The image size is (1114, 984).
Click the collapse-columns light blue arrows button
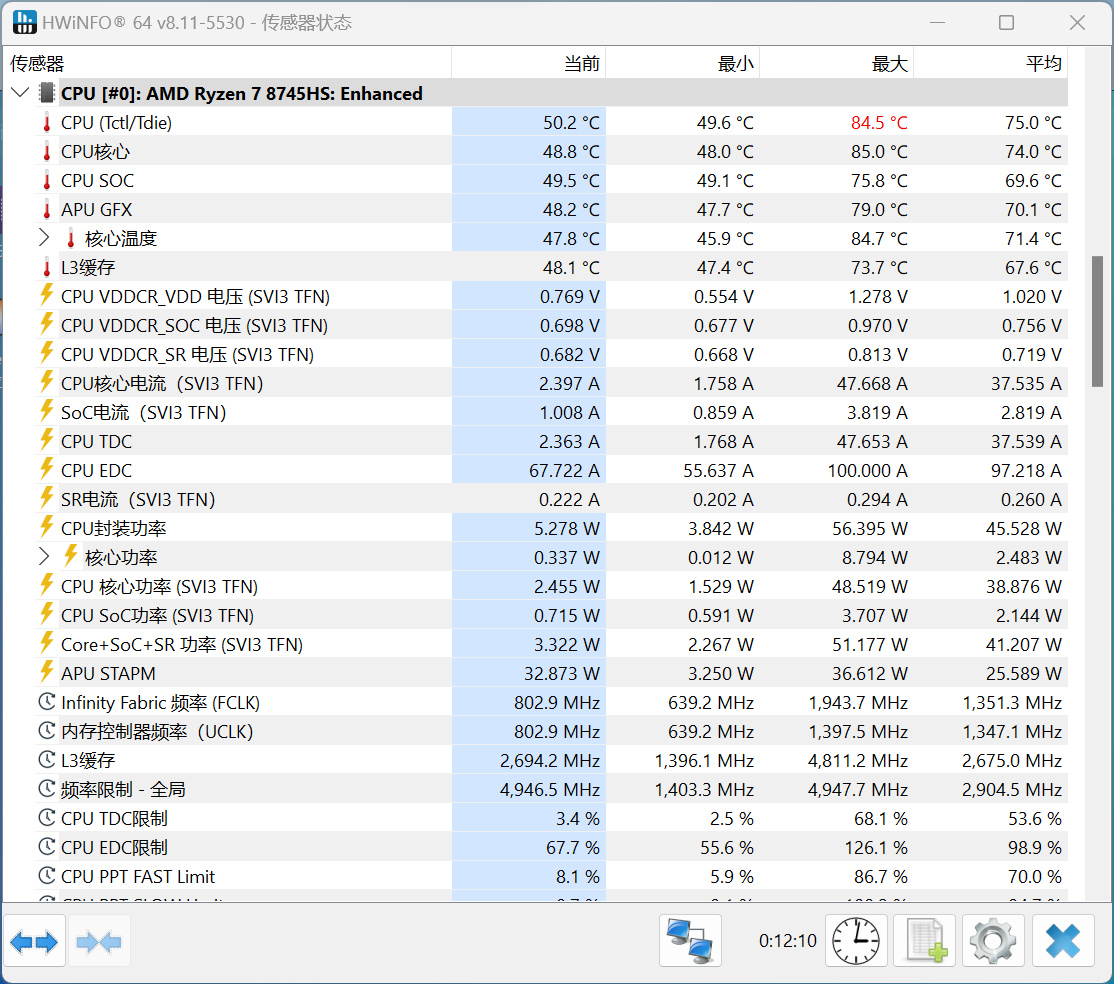(99, 941)
